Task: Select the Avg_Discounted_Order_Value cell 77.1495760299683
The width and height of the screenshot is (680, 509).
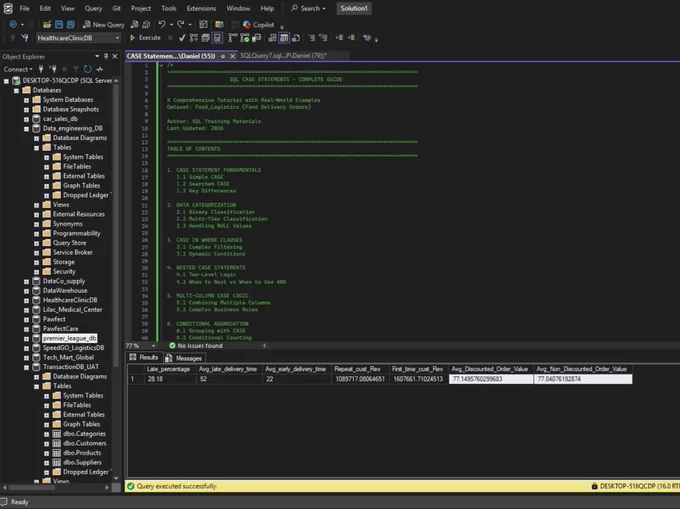Action: [491, 379]
